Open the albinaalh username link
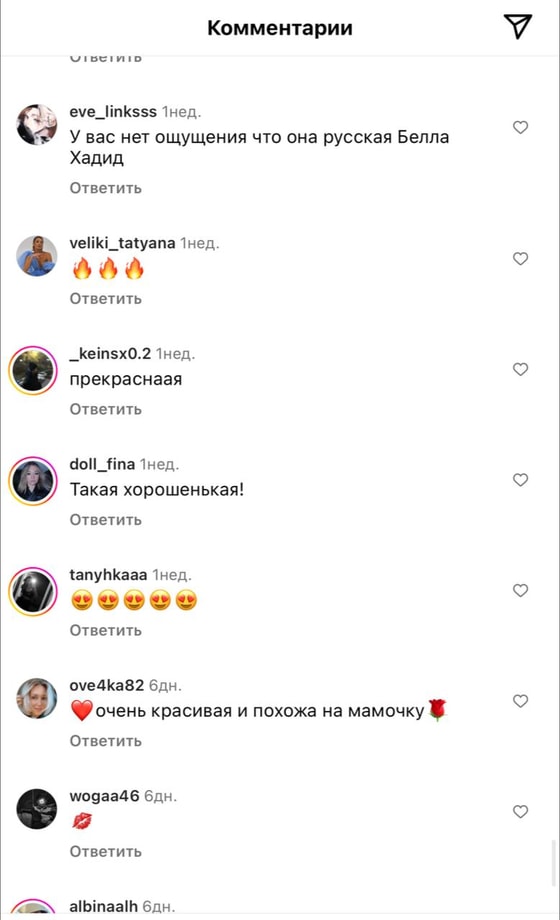Viewport: 560px width, 920px height. click(103, 907)
